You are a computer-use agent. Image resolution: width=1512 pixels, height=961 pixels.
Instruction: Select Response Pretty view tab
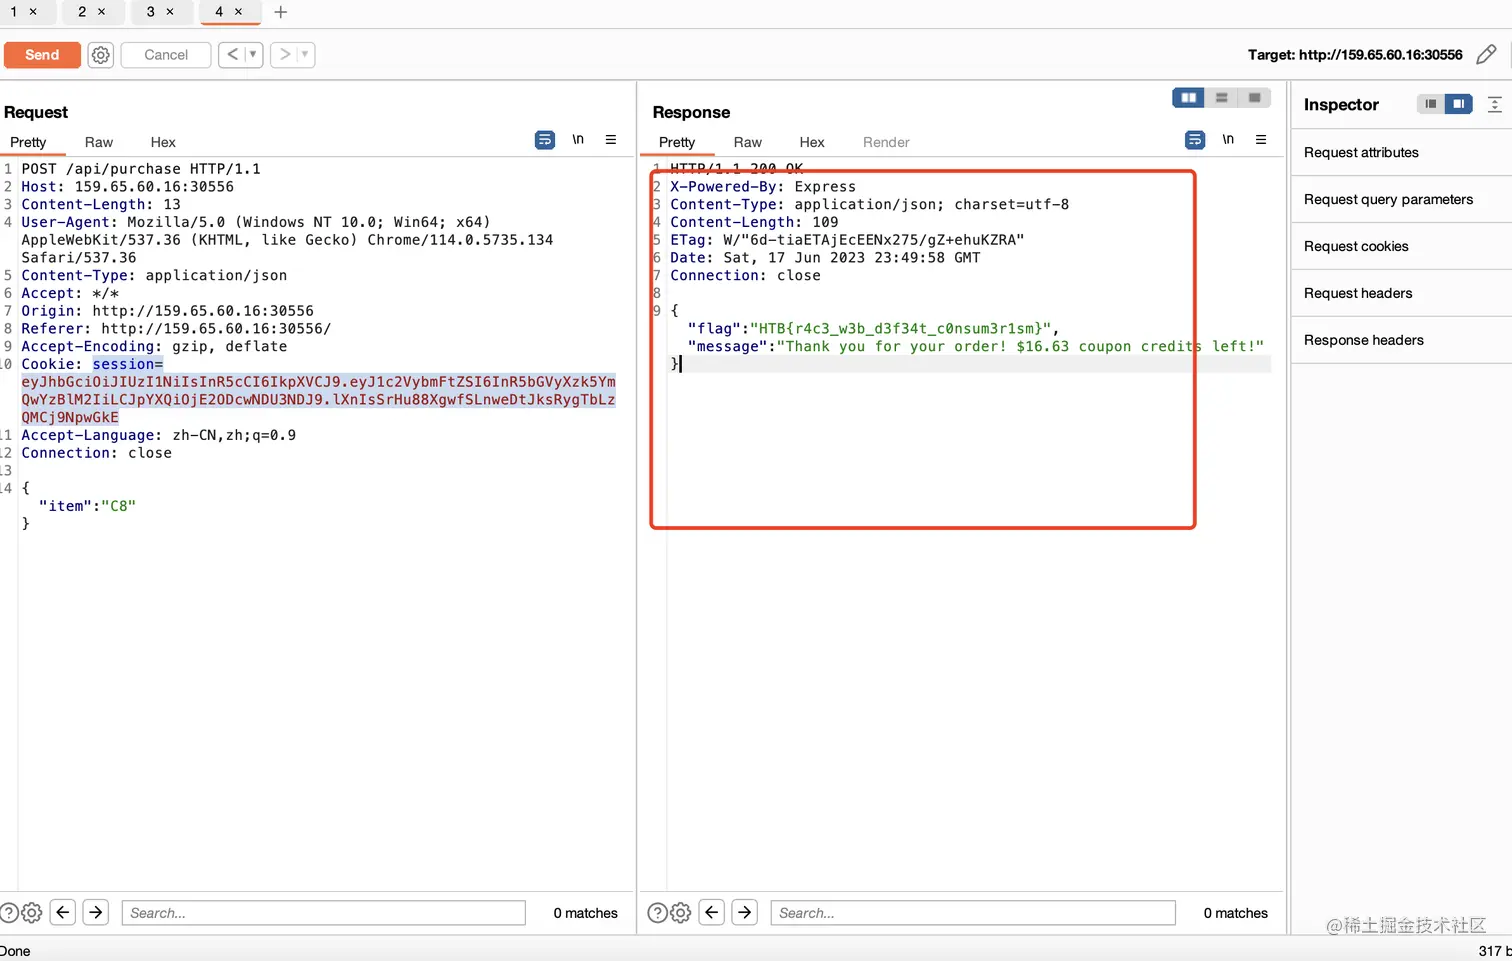[x=677, y=142]
